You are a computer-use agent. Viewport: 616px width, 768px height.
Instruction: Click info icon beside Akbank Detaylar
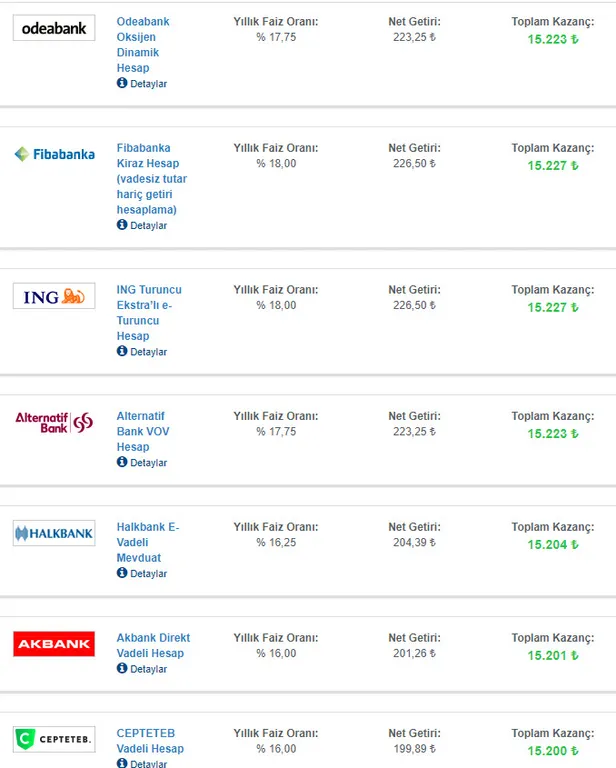(122, 668)
